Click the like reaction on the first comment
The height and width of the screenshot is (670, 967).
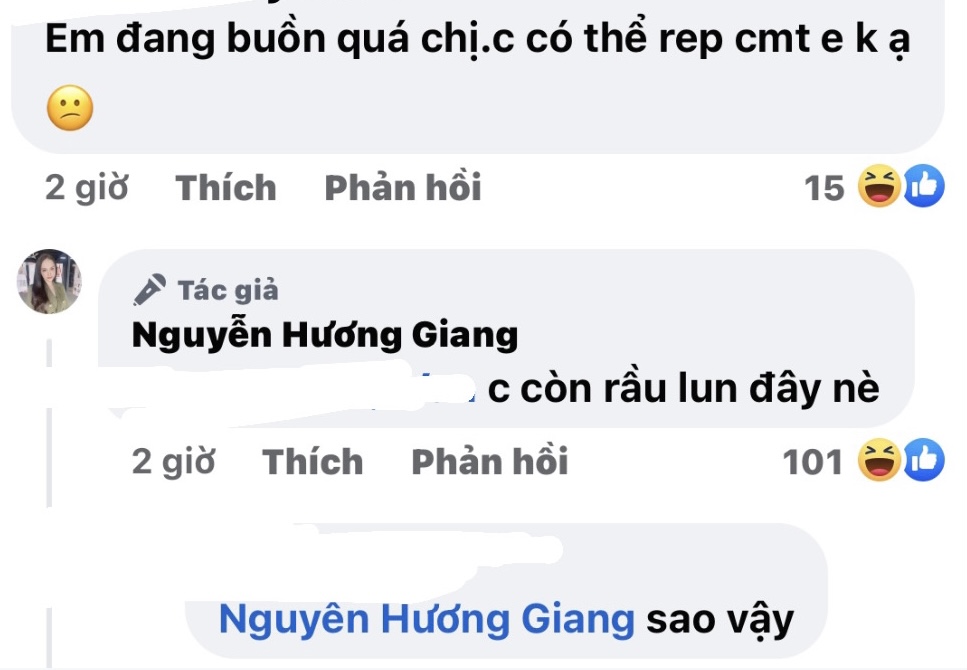[x=924, y=186]
